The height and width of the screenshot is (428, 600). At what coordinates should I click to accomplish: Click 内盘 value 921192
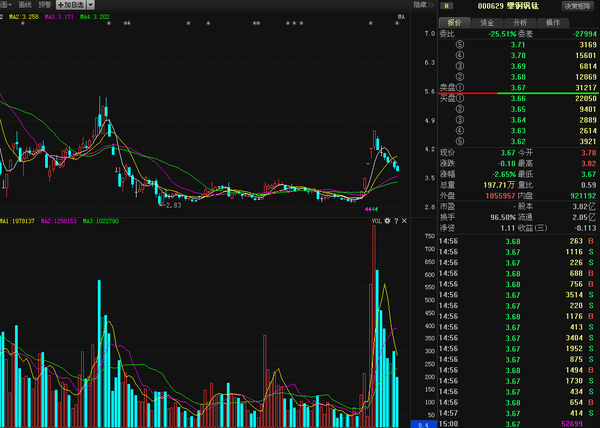point(583,196)
